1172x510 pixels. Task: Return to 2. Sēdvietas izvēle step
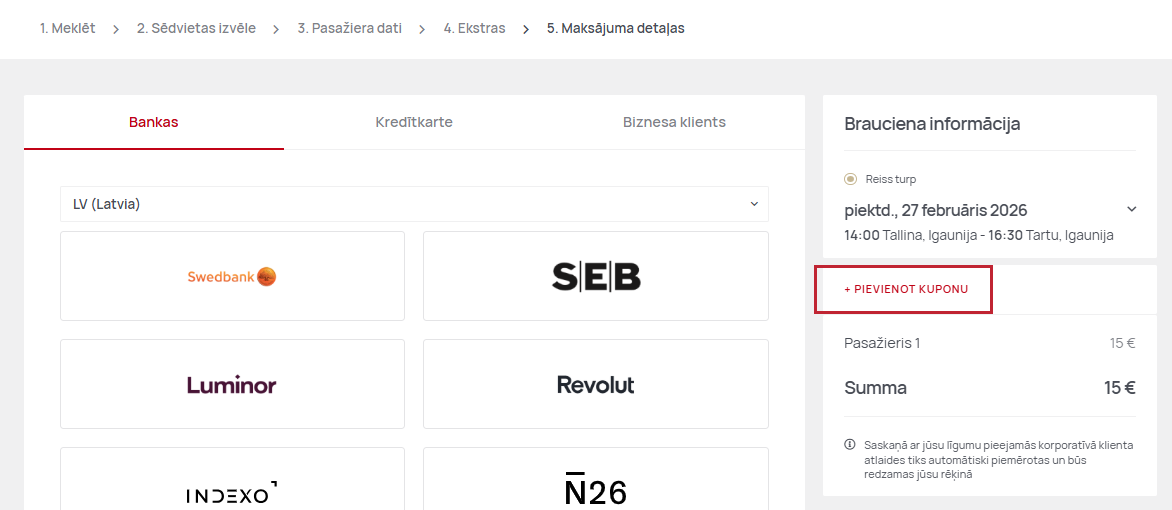coord(196,29)
